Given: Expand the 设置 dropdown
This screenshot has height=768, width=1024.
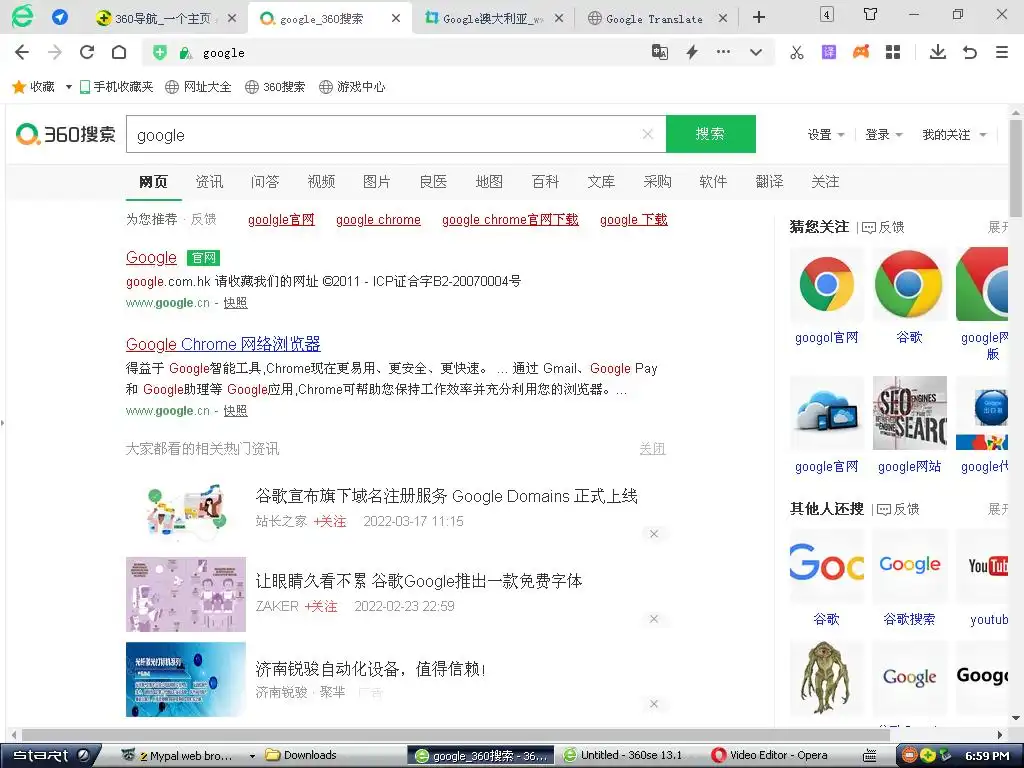Looking at the screenshot, I should (826, 135).
